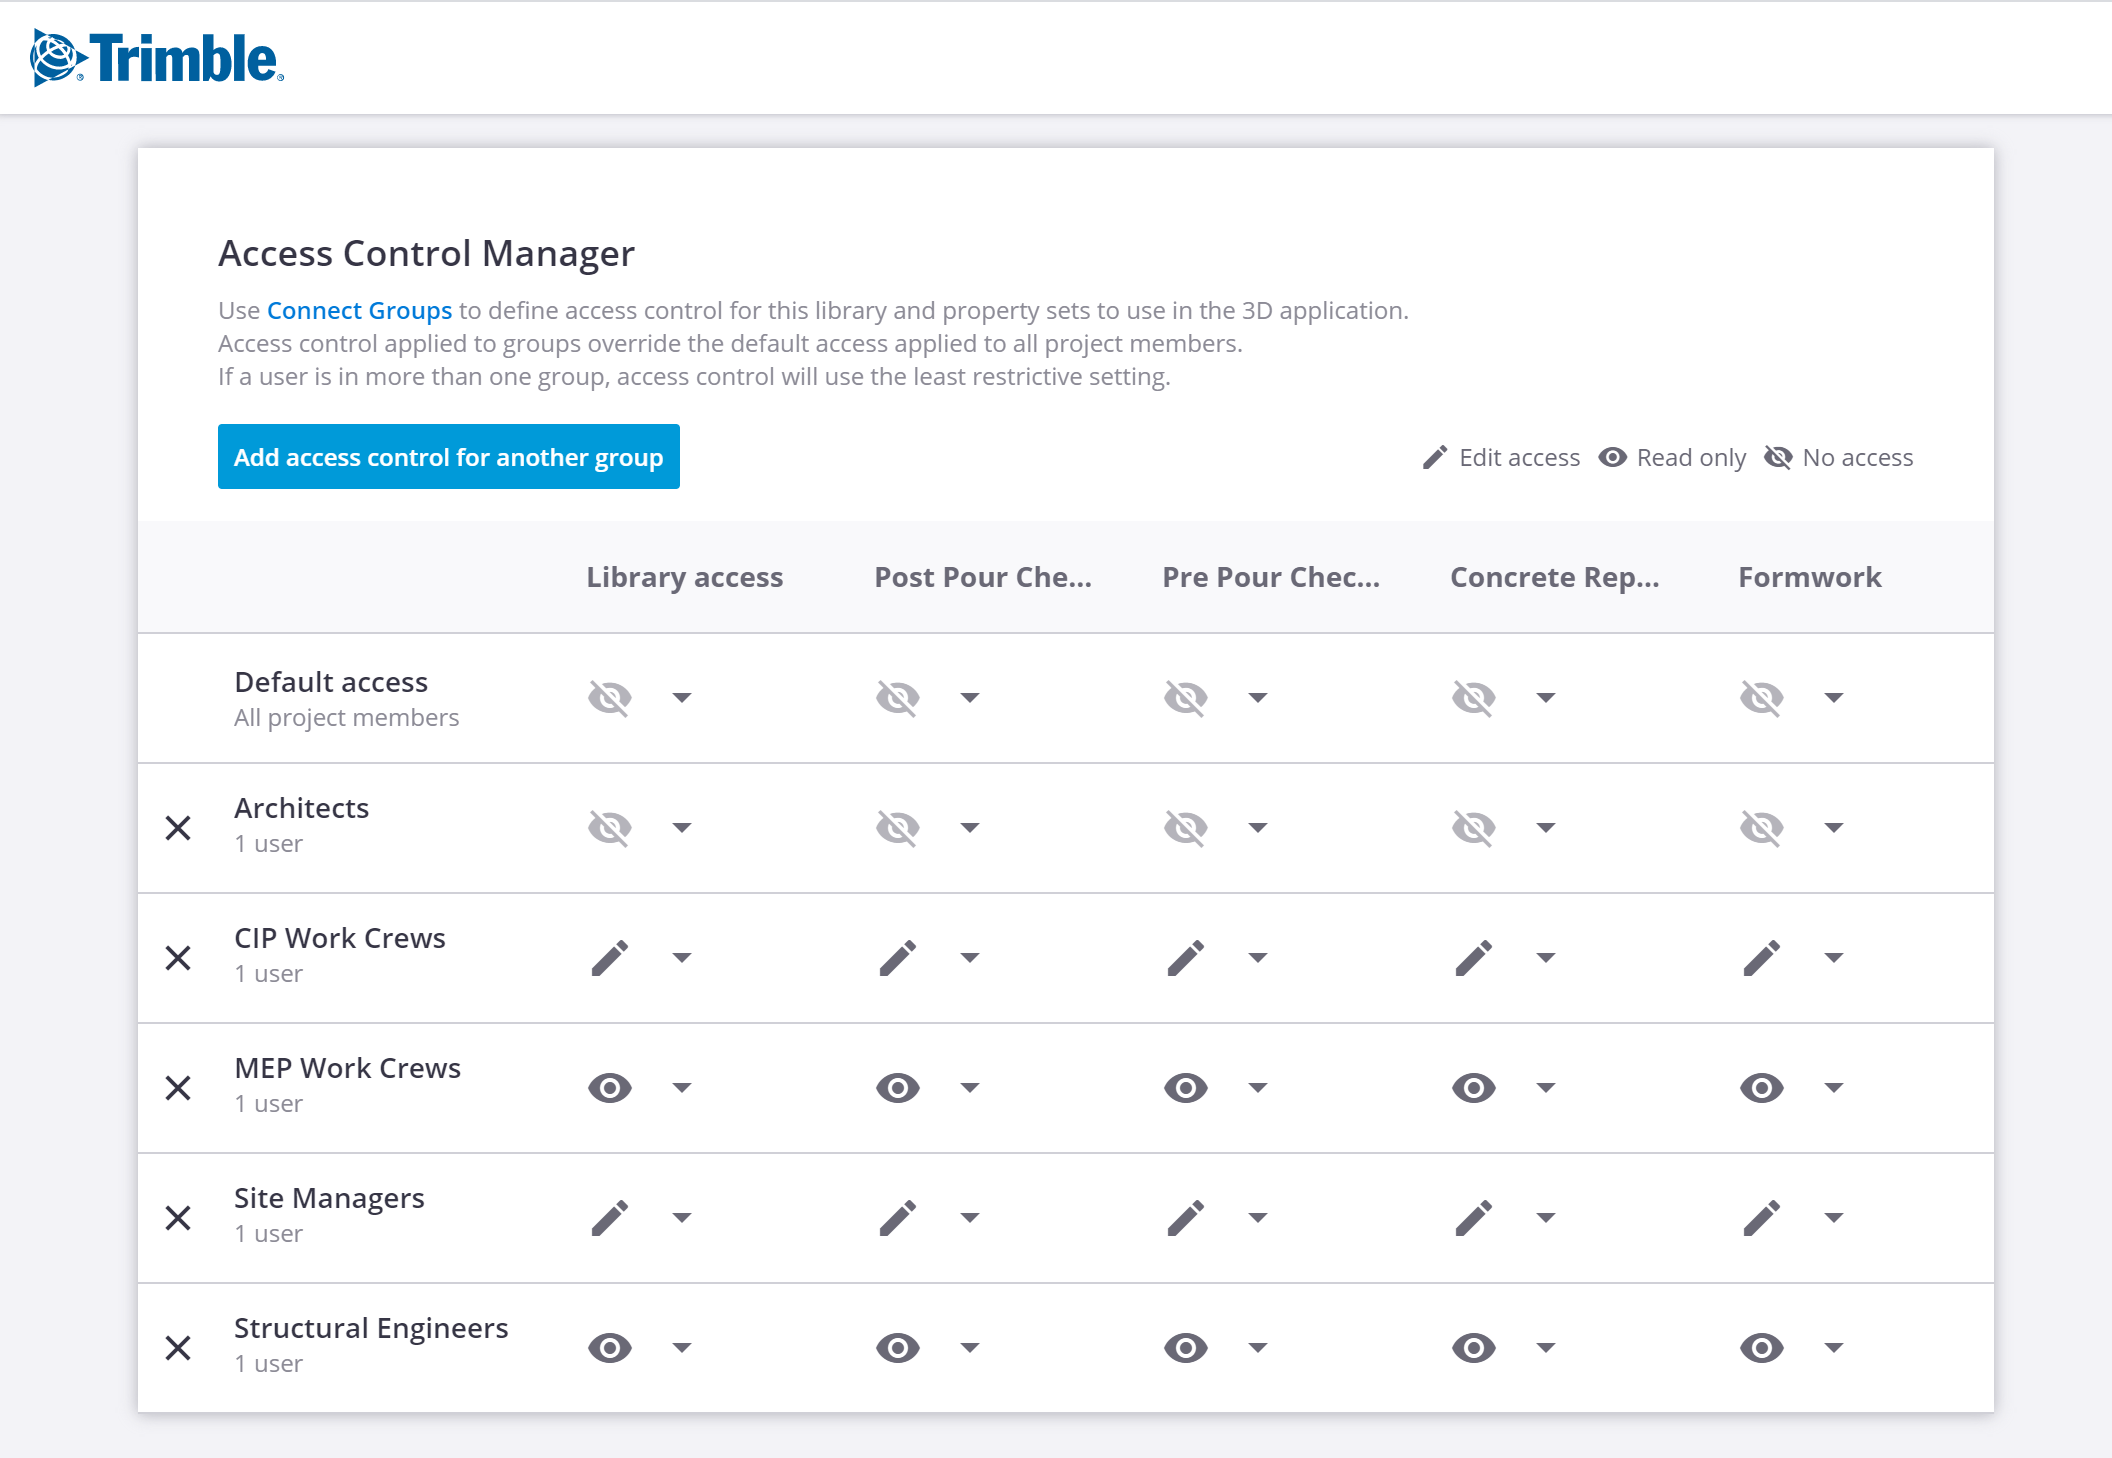This screenshot has width=2112, height=1458.
Task: Toggle Structural Engineers read-only for Pre Pour column
Action: click(x=1185, y=1348)
